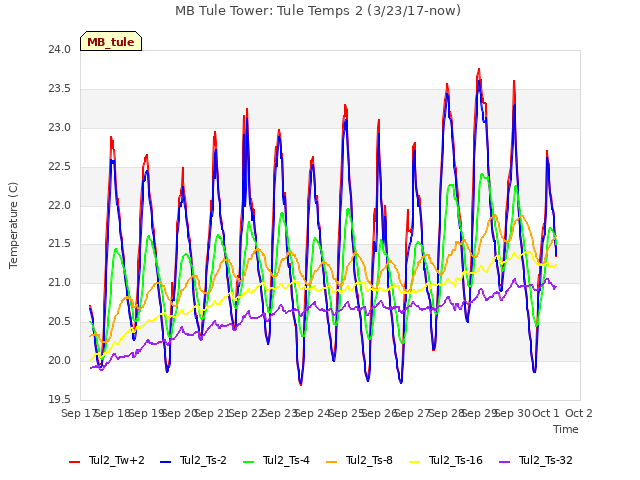Click the yellow Tul2_Ts-16 legend swatch
The height and width of the screenshot is (480, 640).
[x=414, y=462]
